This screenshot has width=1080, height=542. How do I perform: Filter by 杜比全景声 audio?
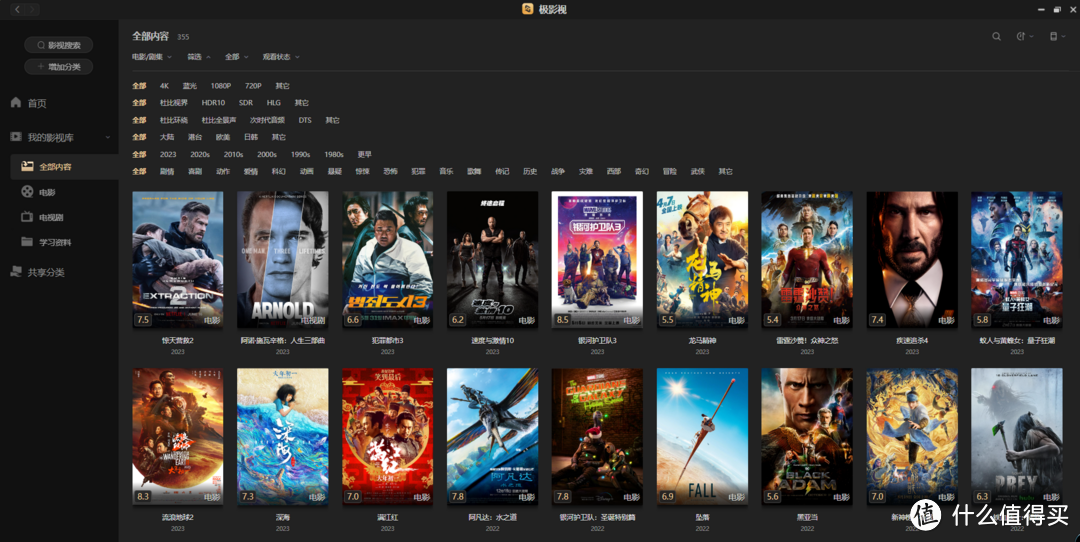click(218, 121)
